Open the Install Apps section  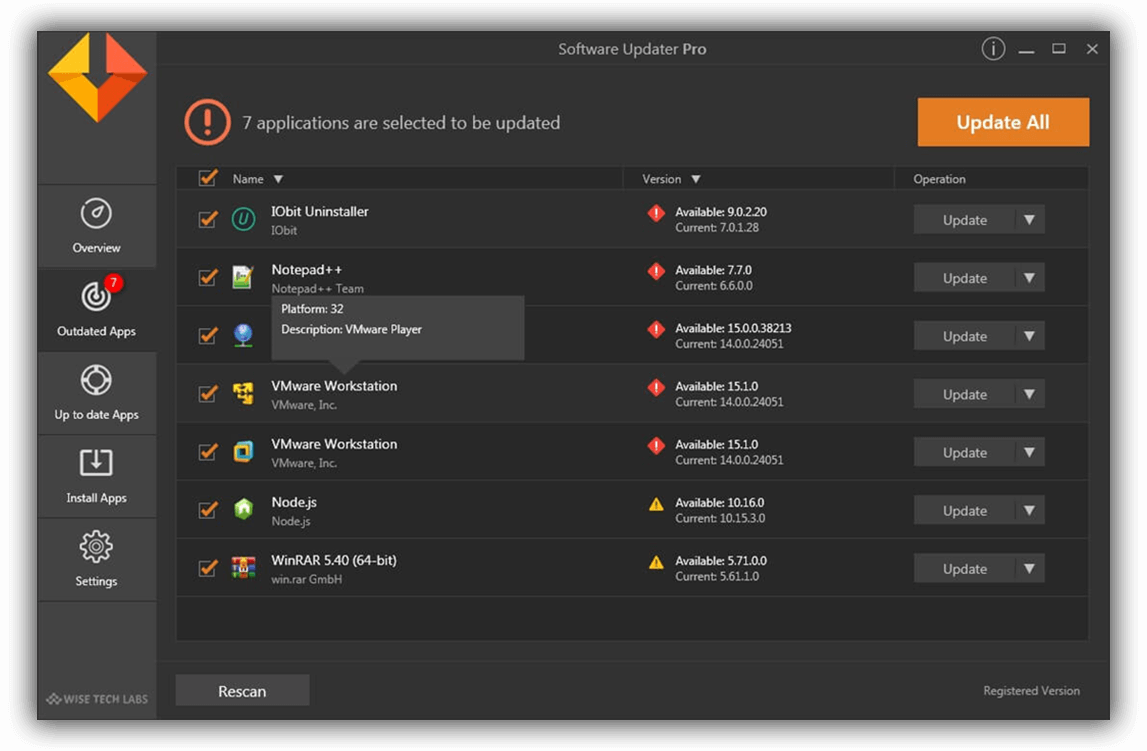pyautogui.click(x=97, y=477)
